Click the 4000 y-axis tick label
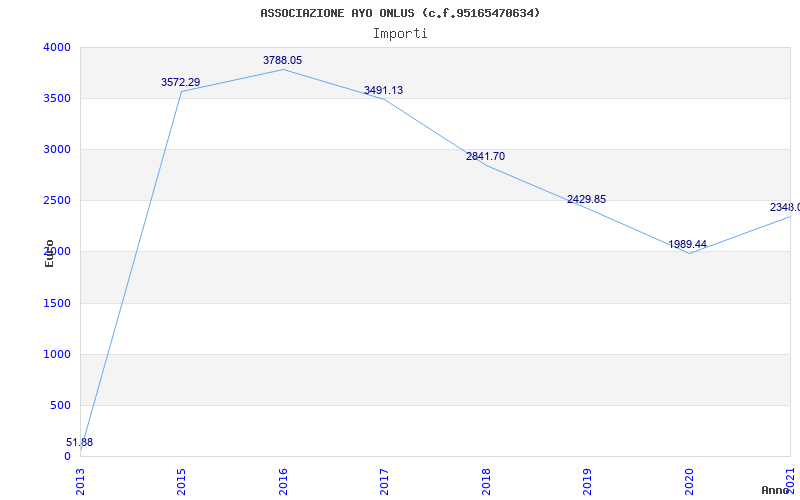Screen dimensions: 800x500 [x=57, y=47]
